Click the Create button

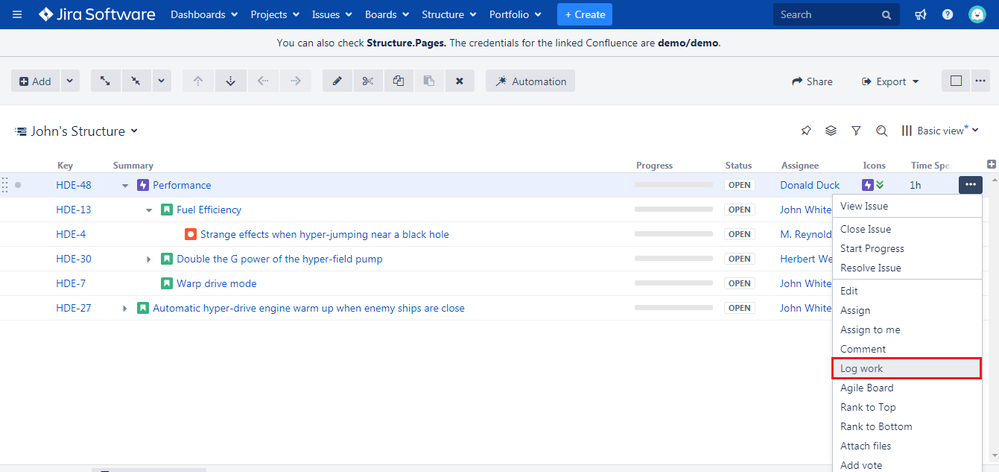(x=585, y=14)
